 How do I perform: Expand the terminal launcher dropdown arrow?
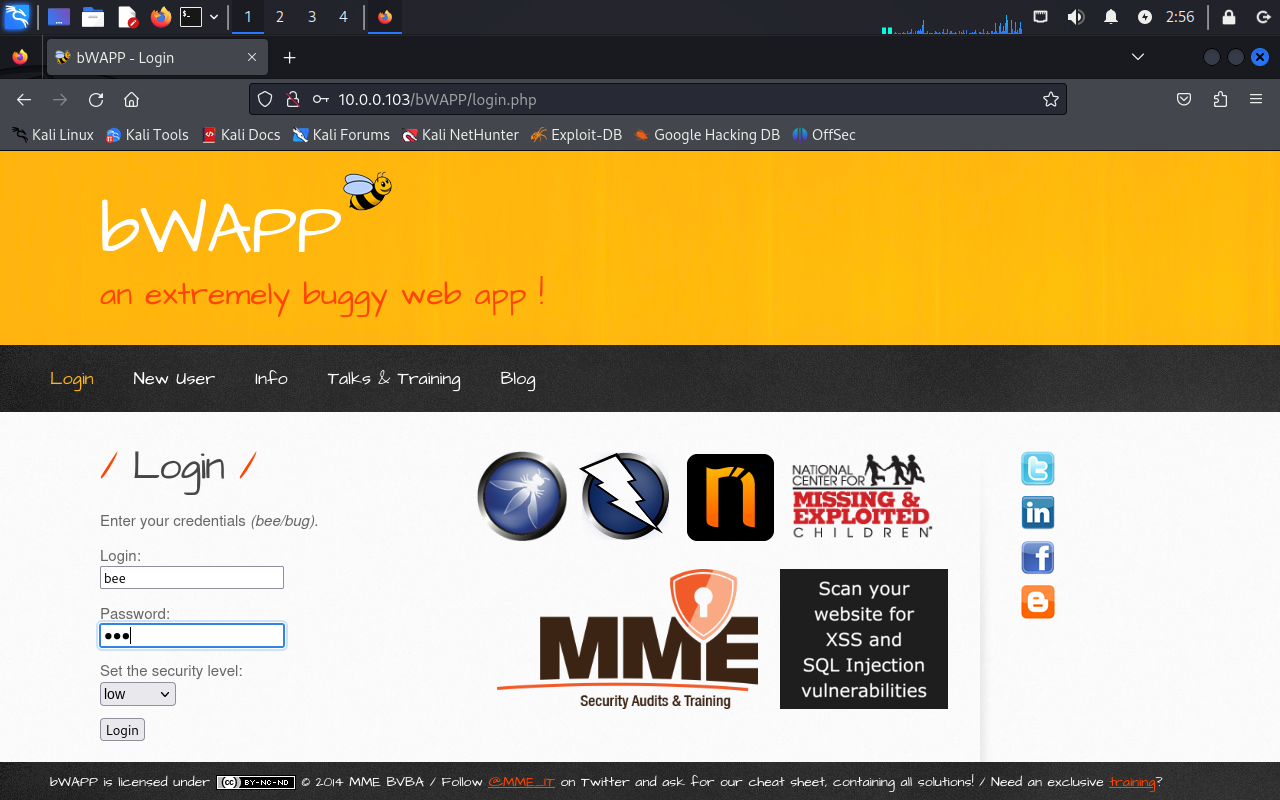214,17
